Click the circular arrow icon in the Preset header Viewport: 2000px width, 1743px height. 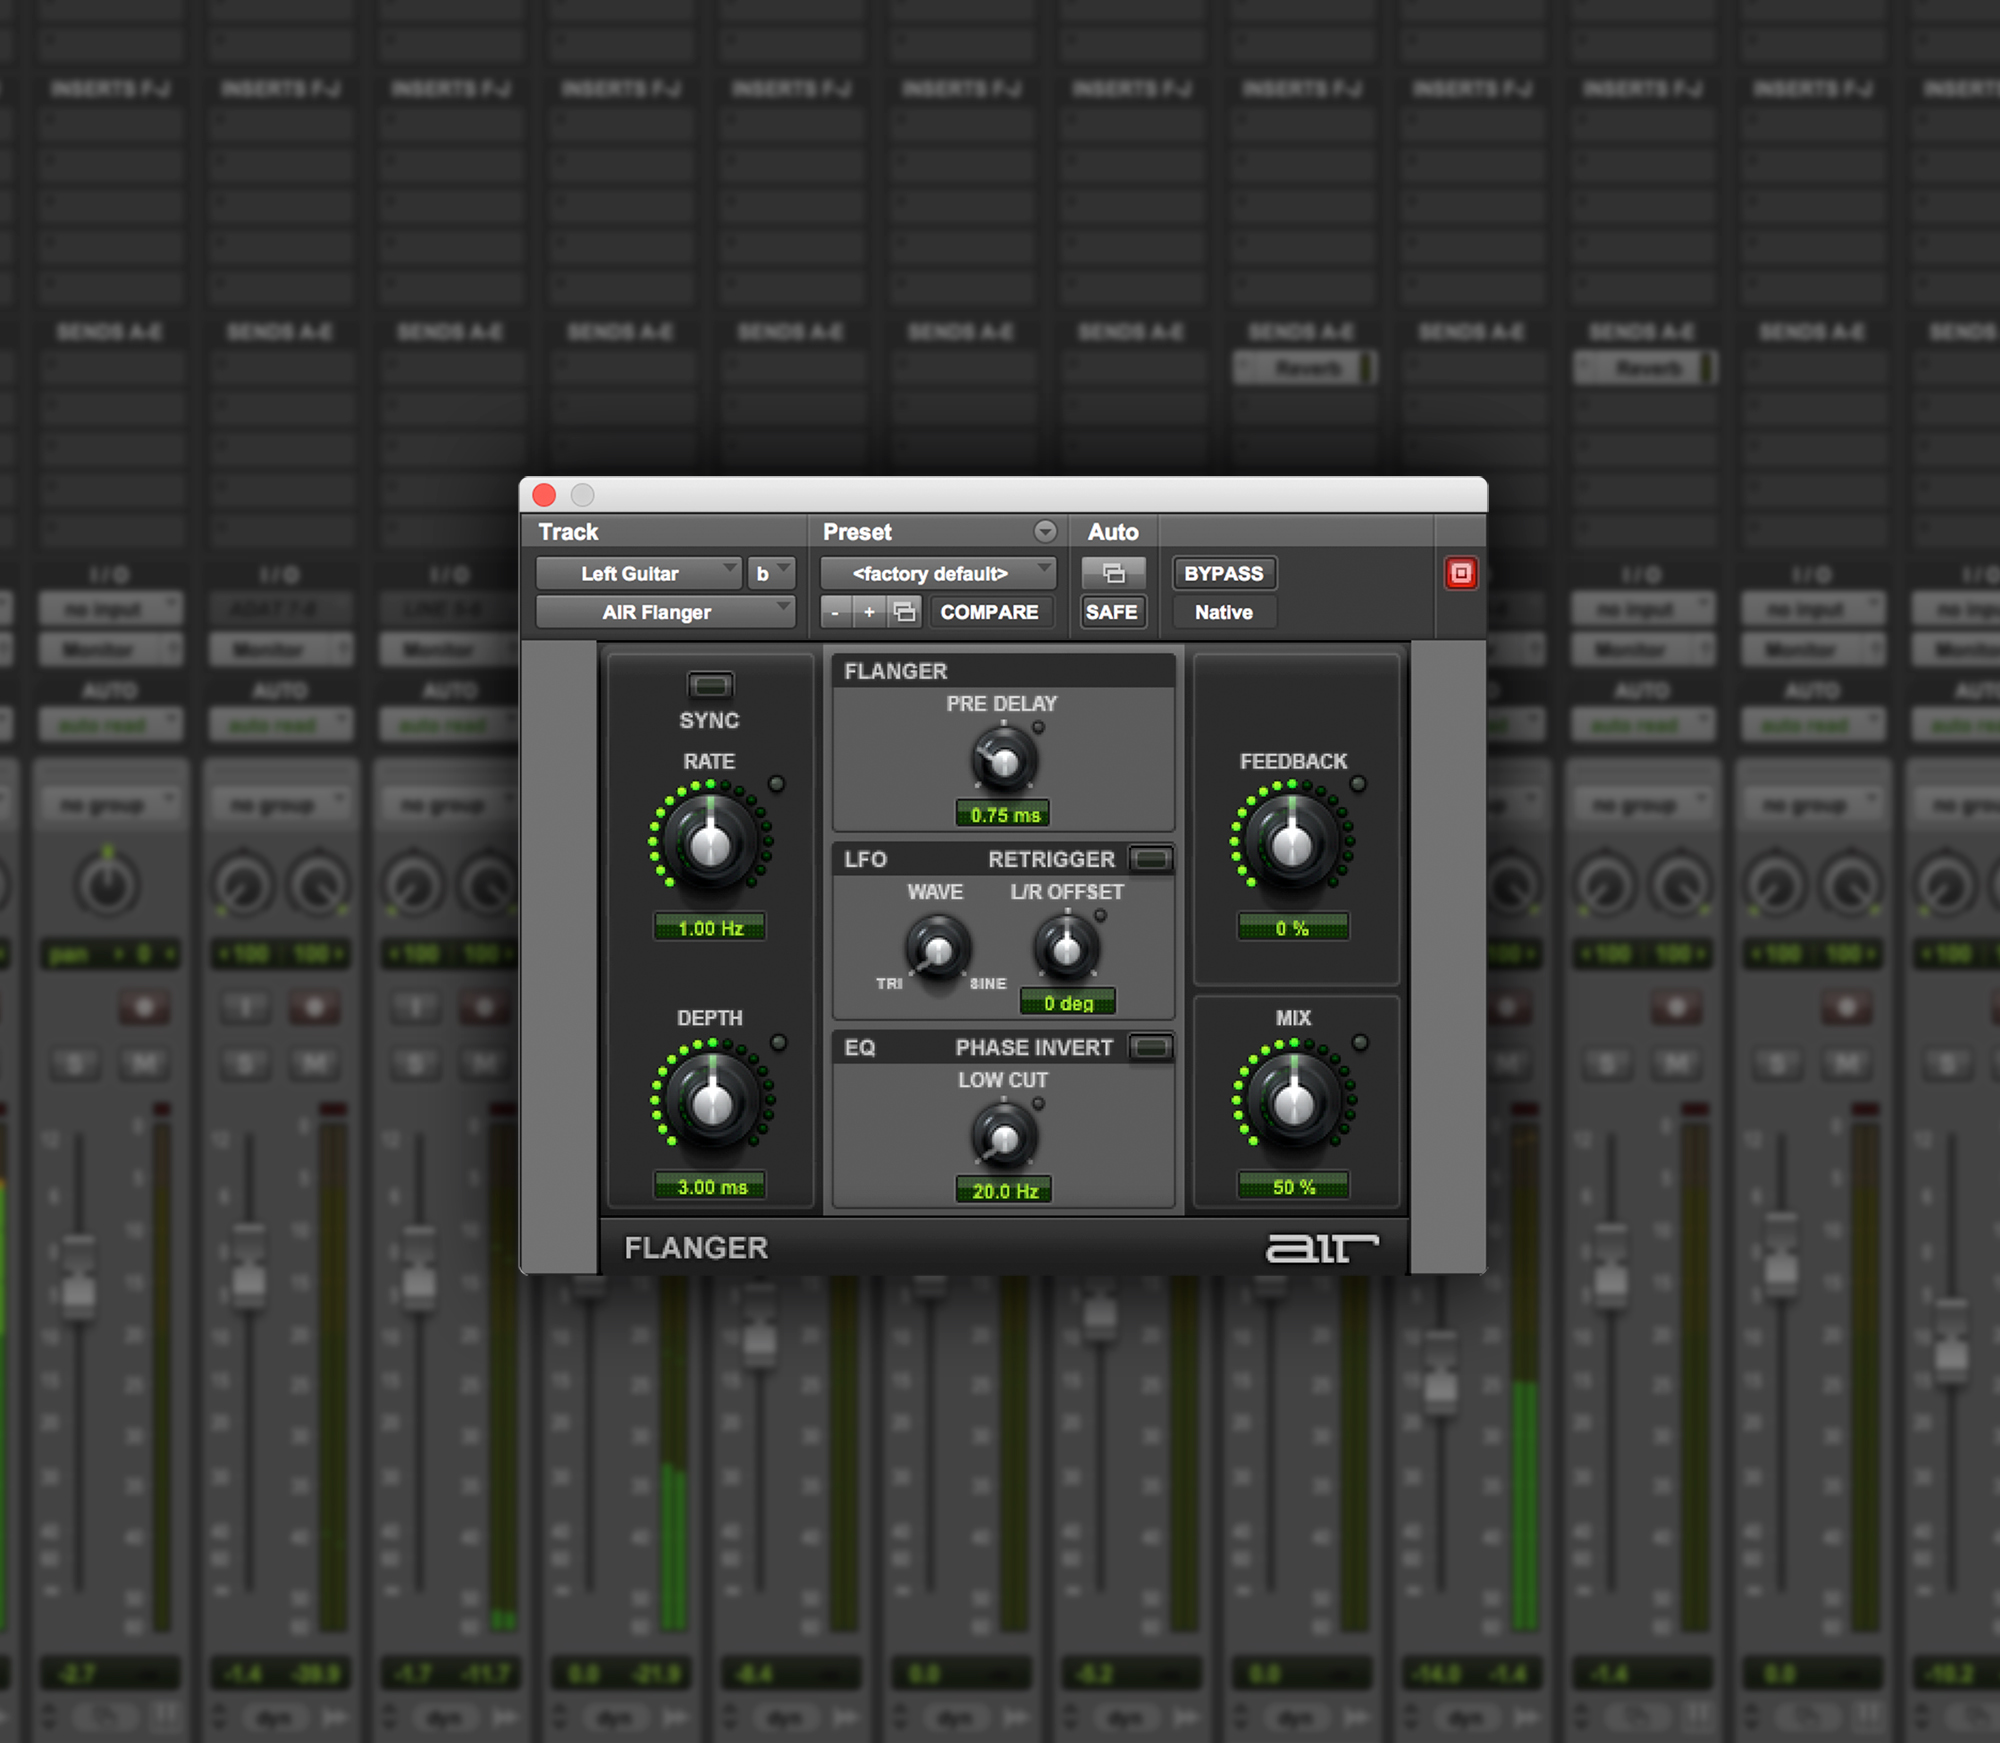point(1046,531)
